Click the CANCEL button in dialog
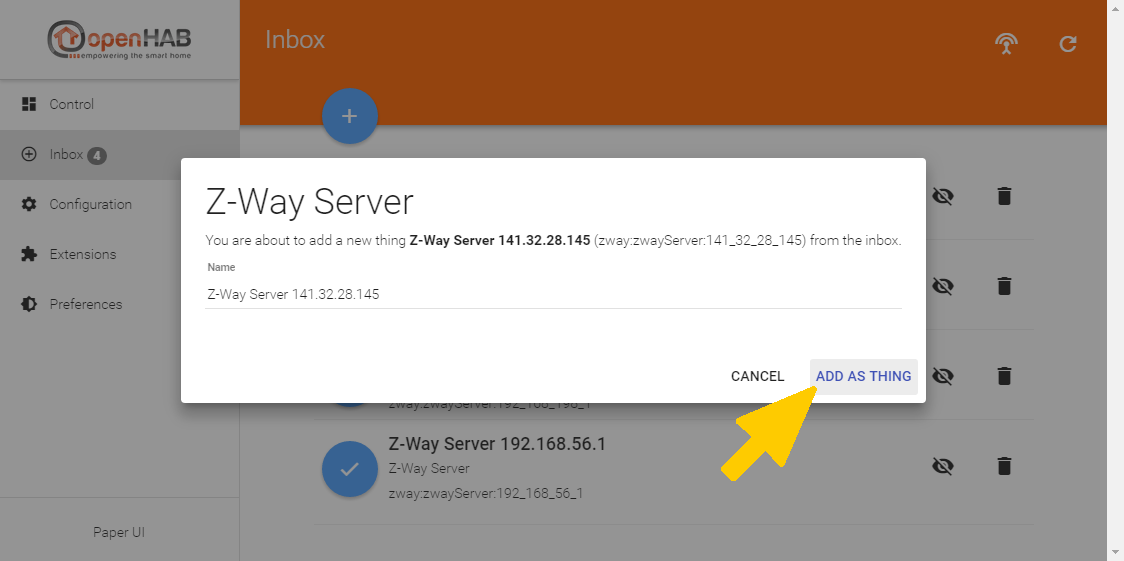Screen dimensions: 1124x561 [757, 376]
